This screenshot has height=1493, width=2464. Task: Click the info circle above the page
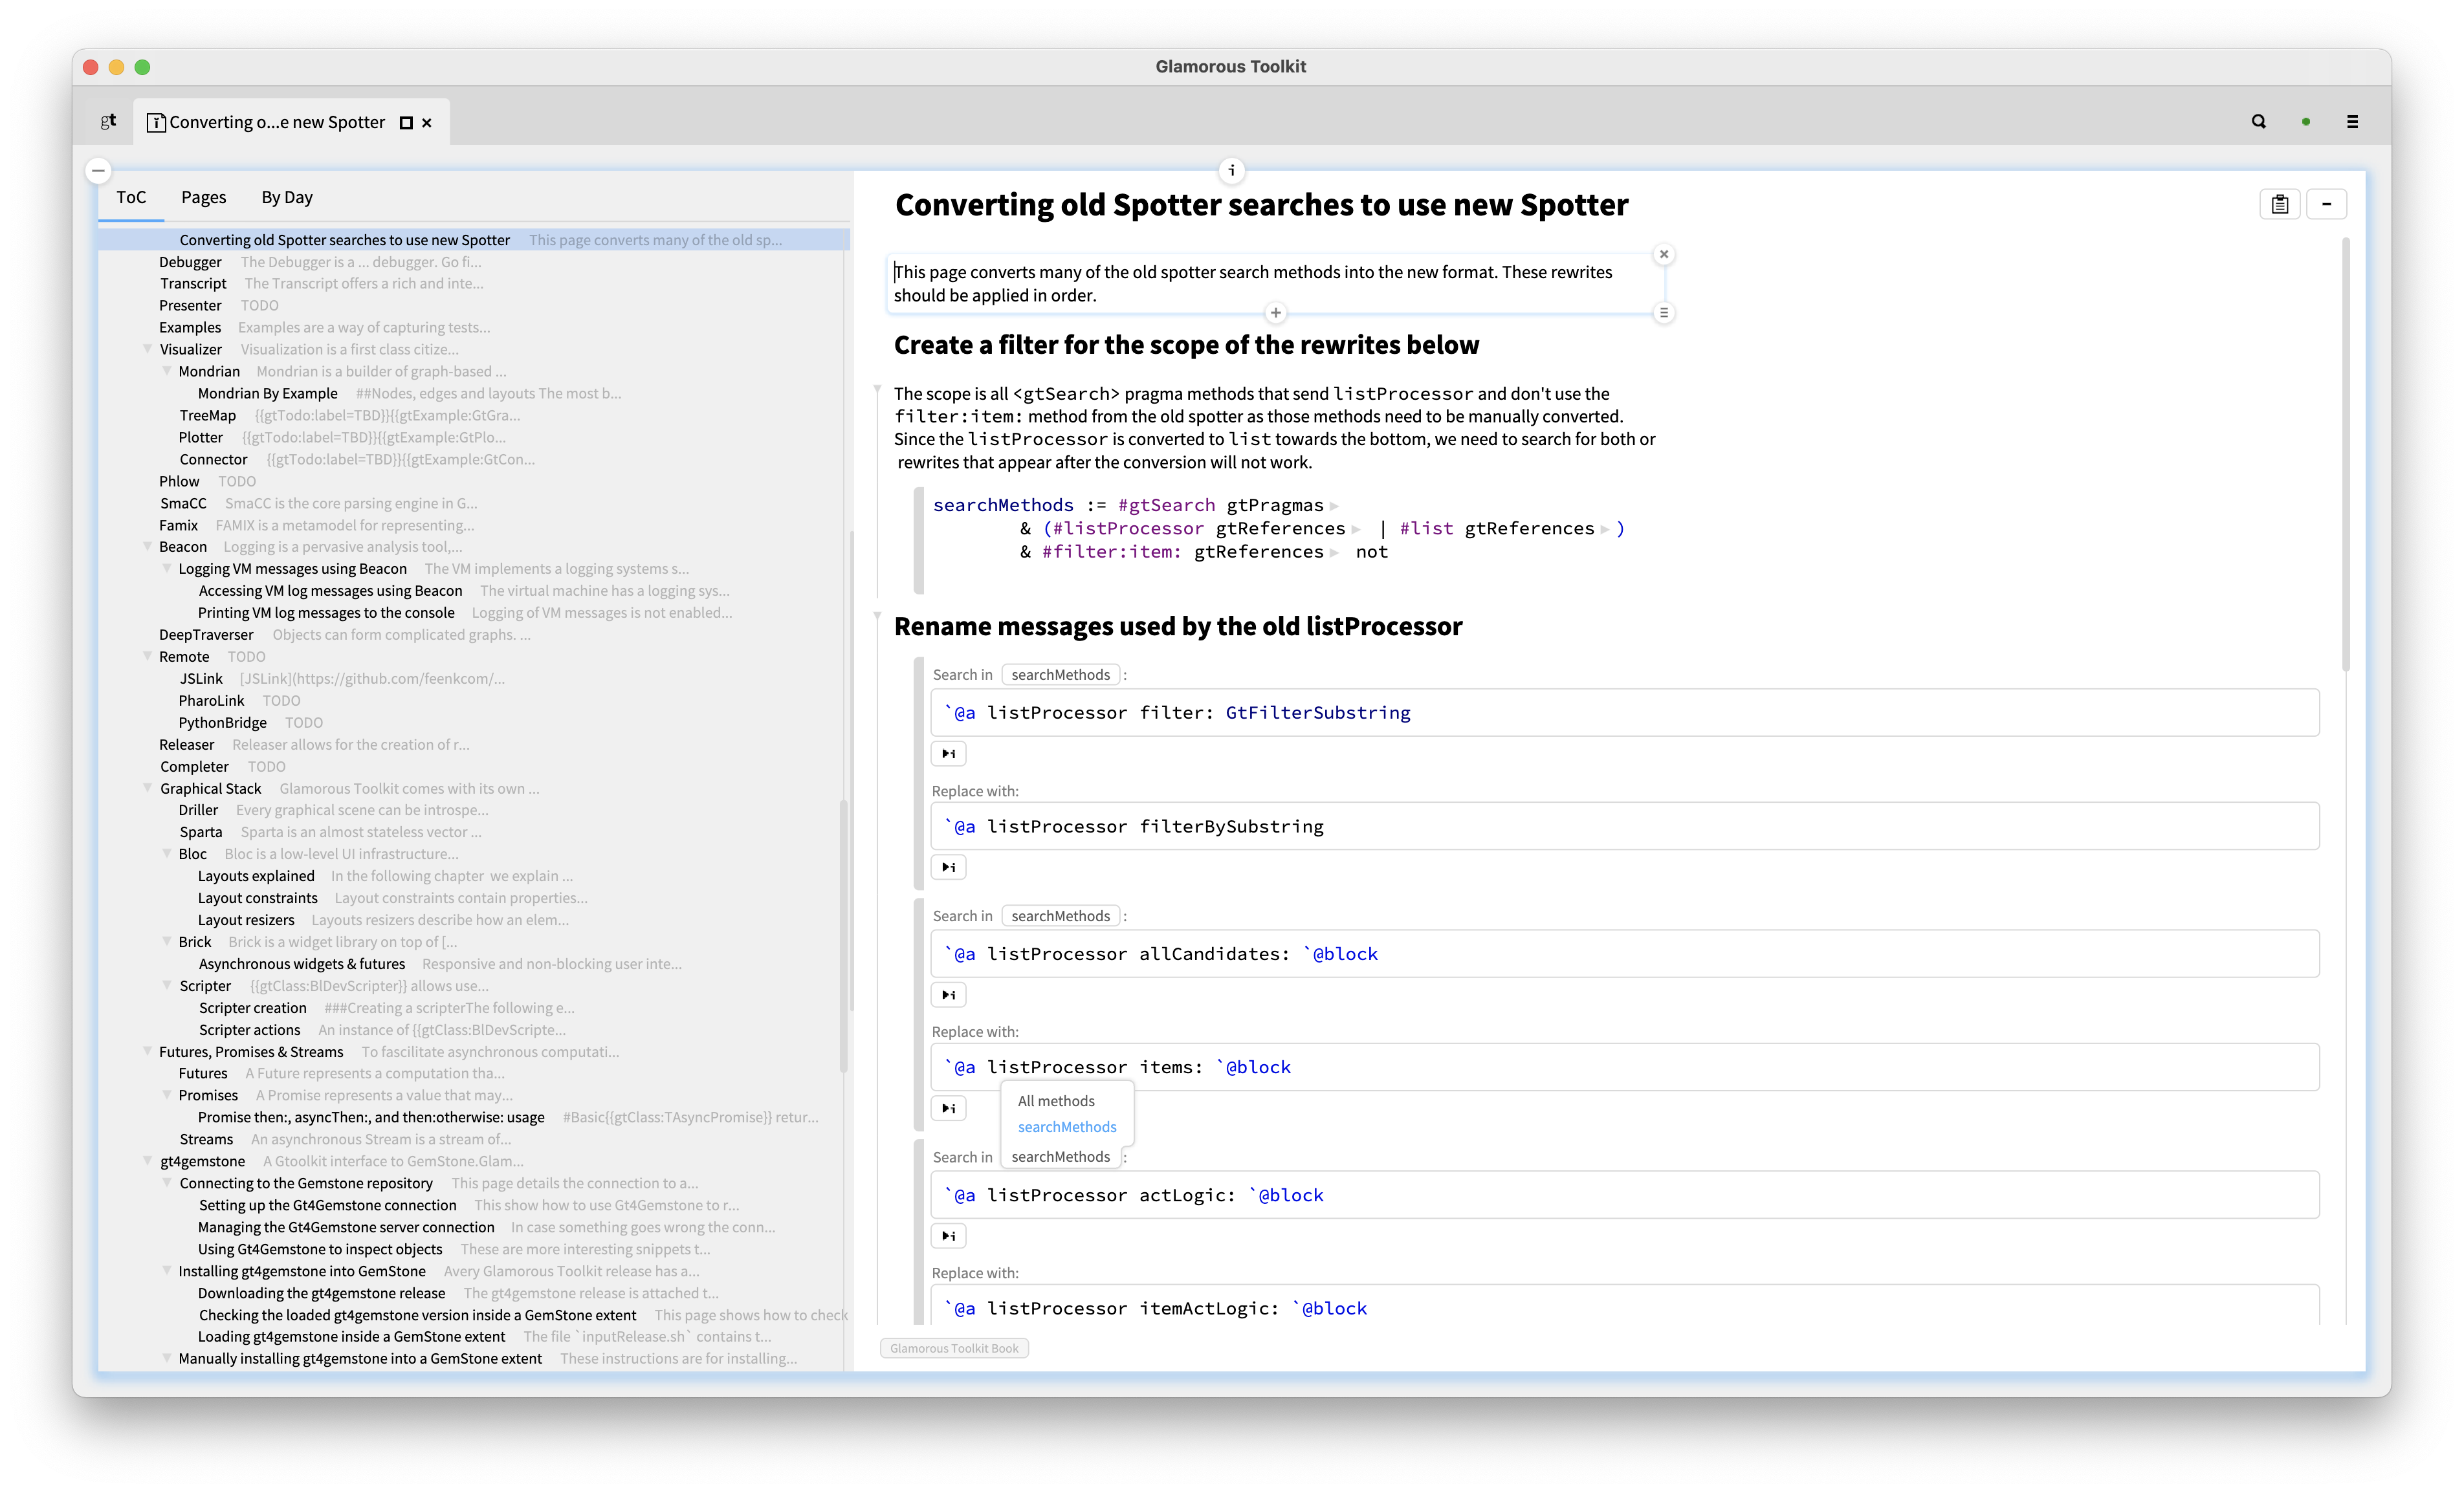[1231, 170]
